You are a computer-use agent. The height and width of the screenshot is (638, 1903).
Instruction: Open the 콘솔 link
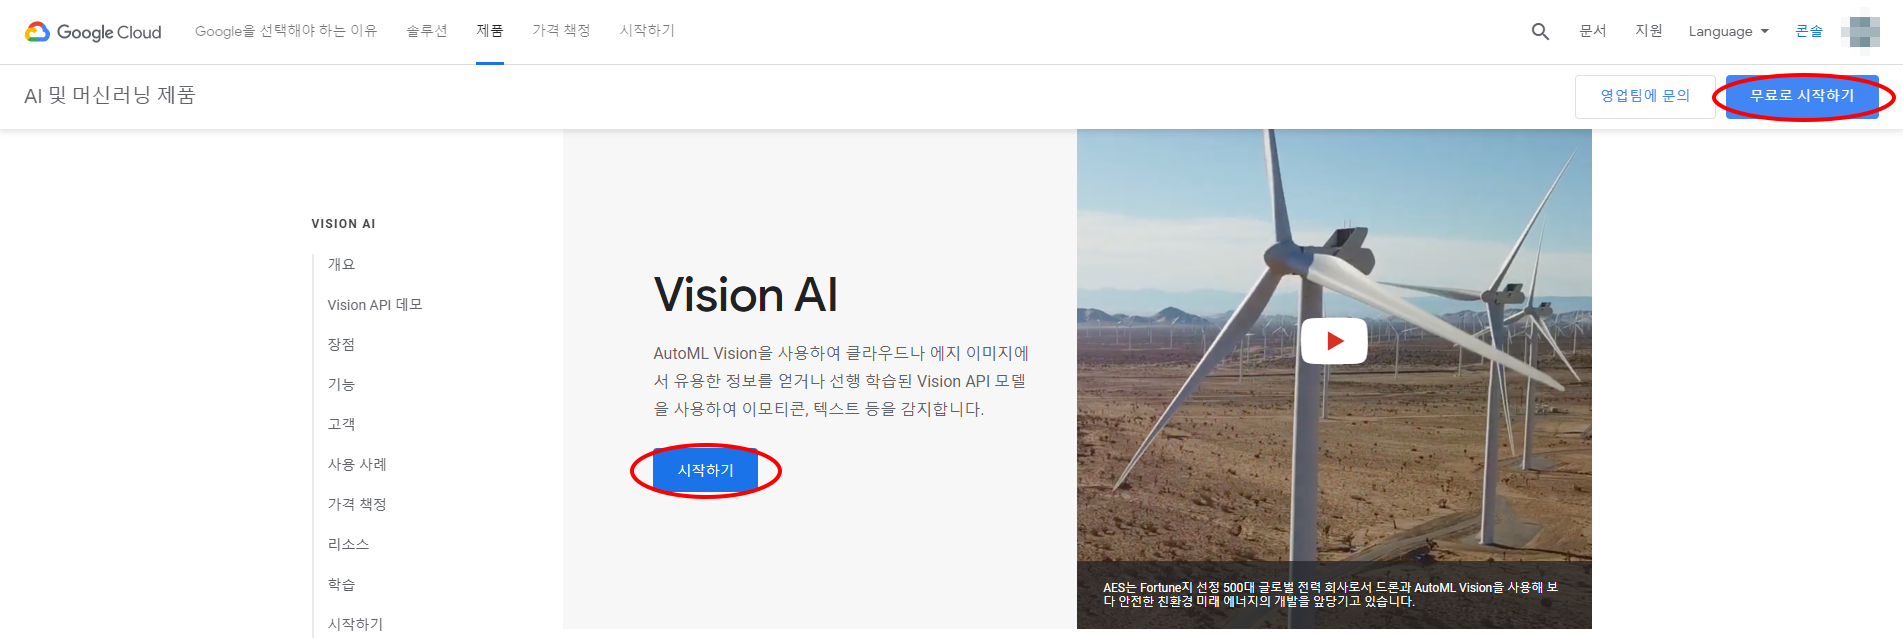(x=1809, y=31)
